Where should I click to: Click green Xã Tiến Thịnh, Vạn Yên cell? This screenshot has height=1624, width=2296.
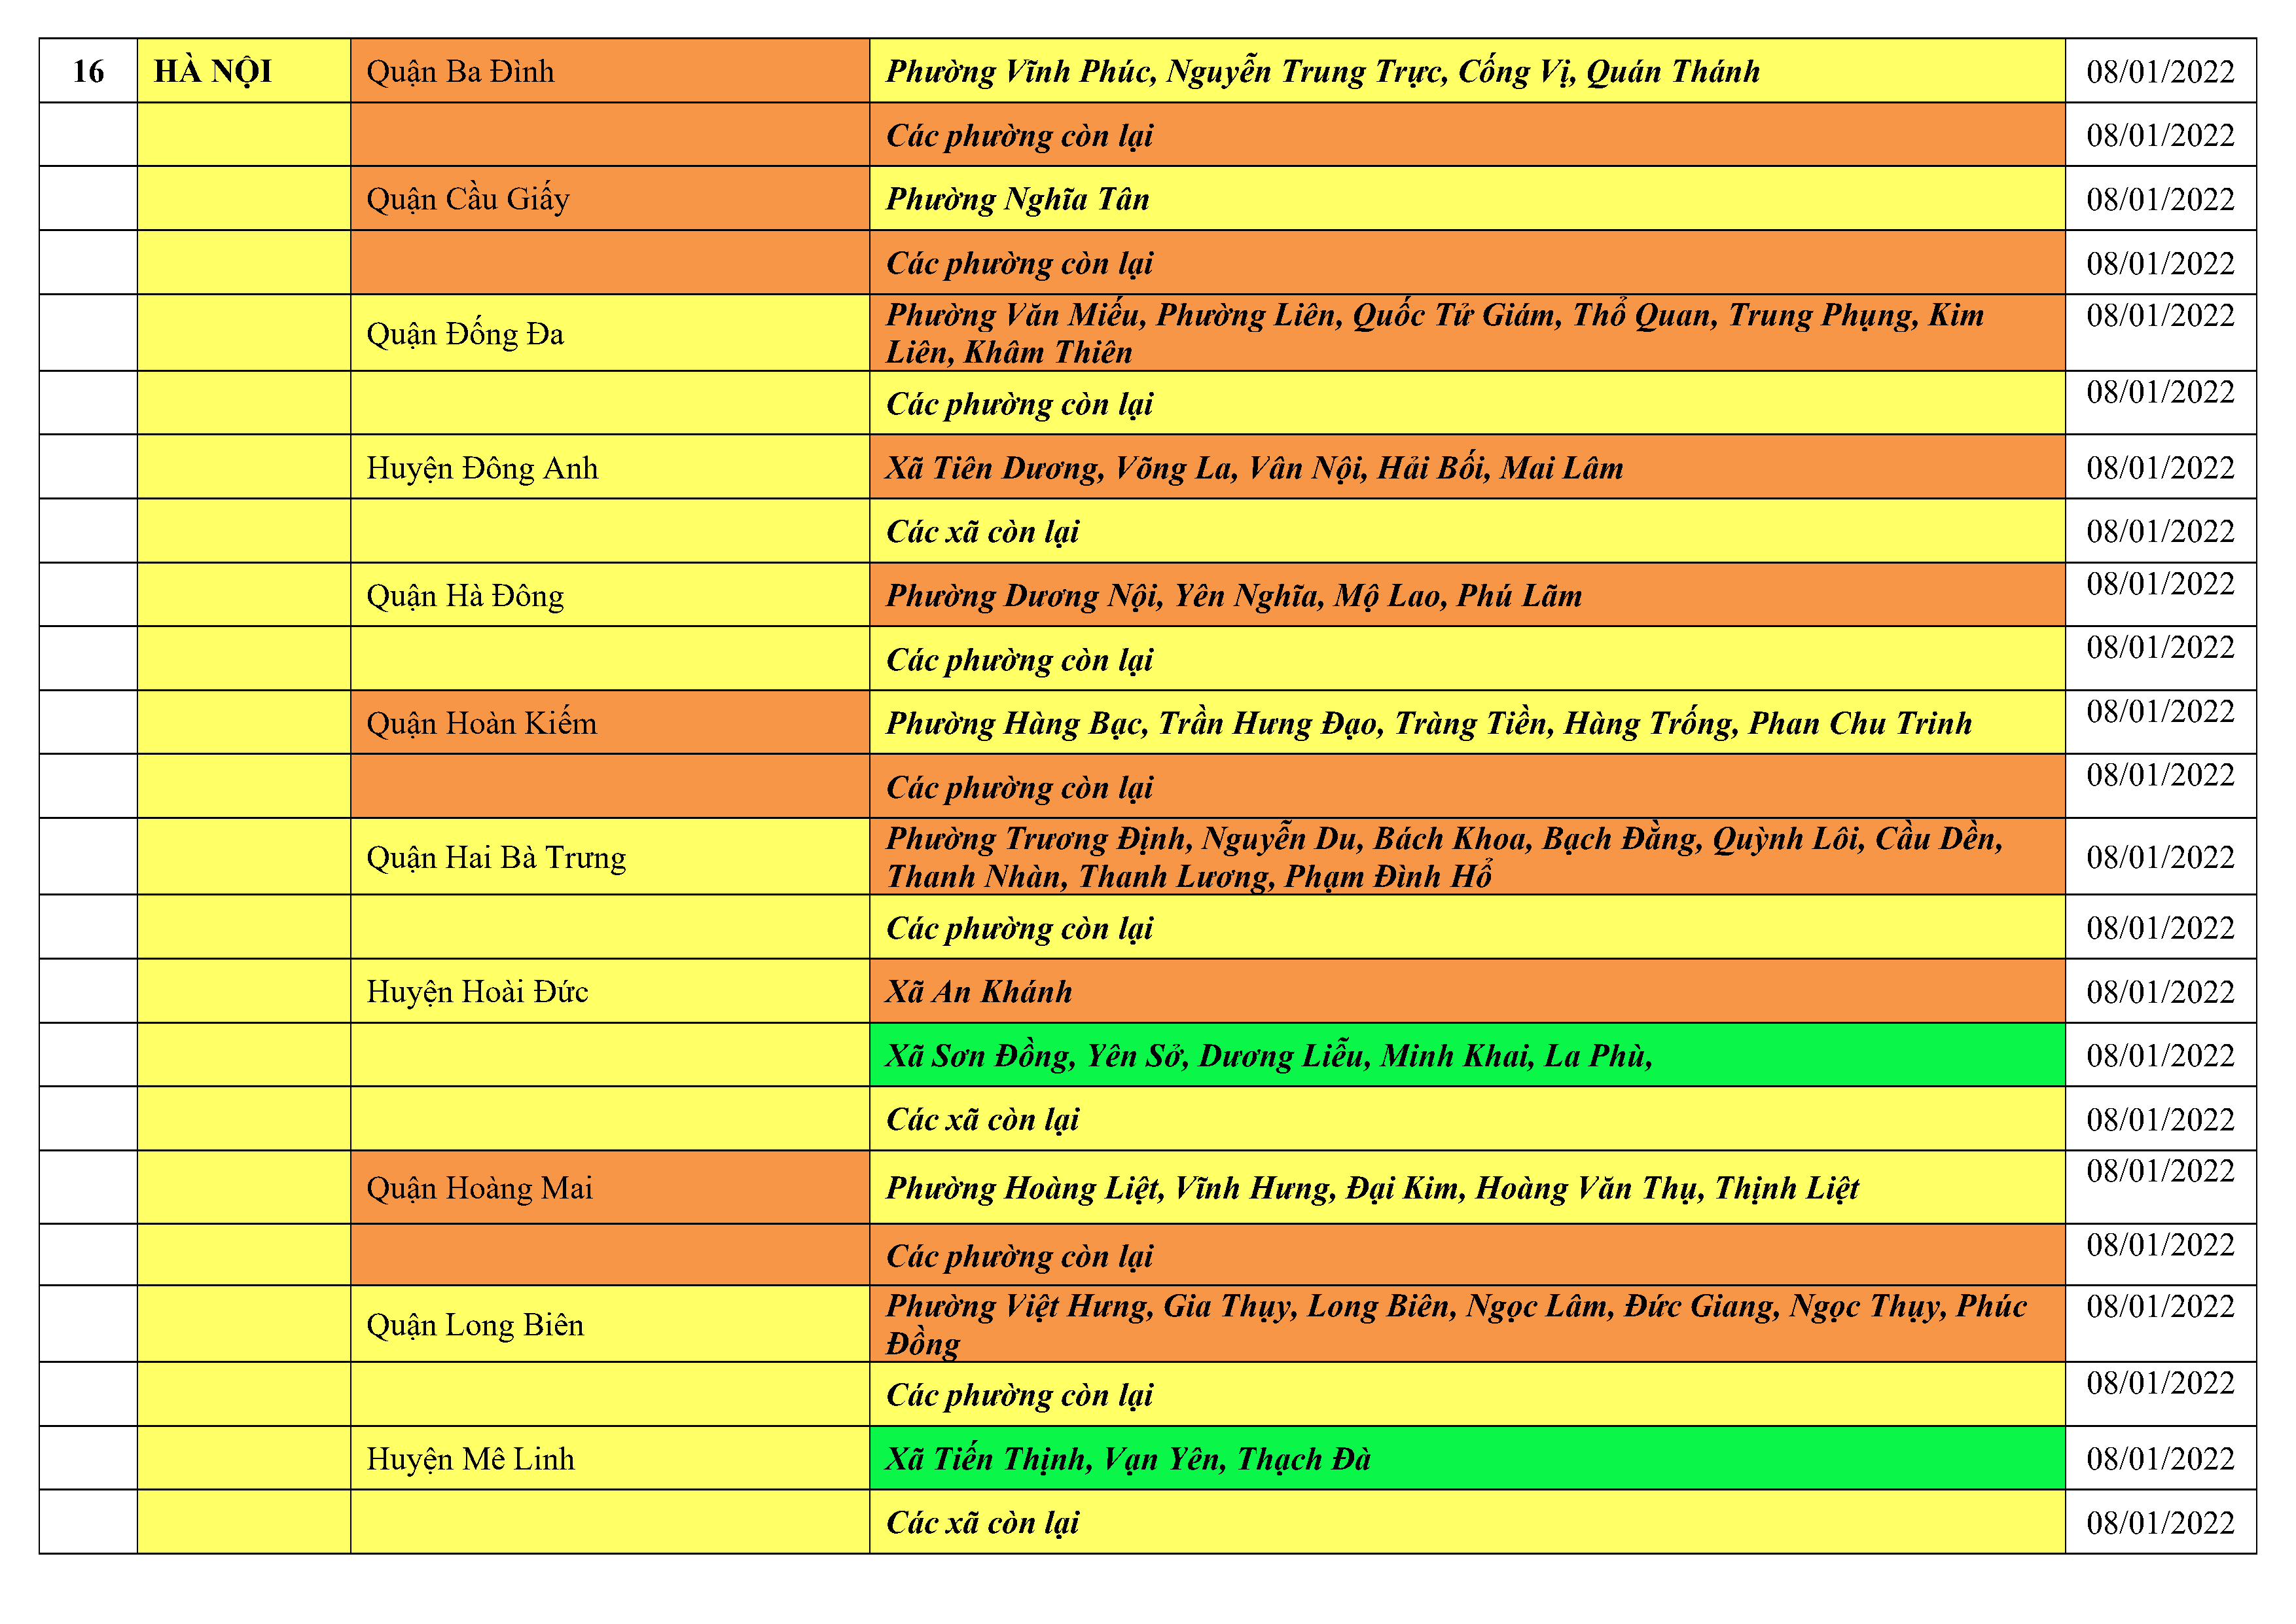pyautogui.click(x=1128, y=1459)
